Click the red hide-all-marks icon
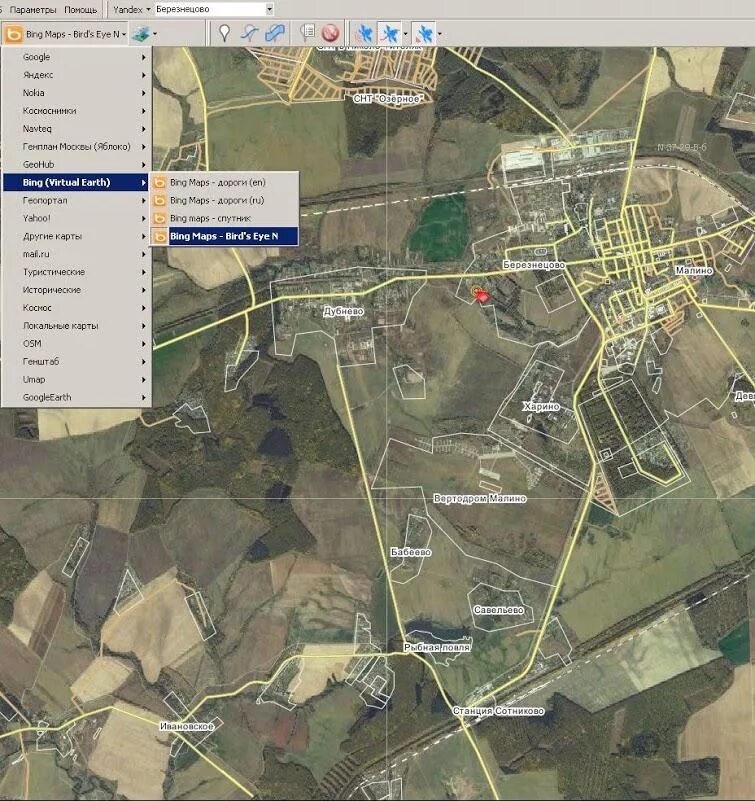 click(331, 33)
